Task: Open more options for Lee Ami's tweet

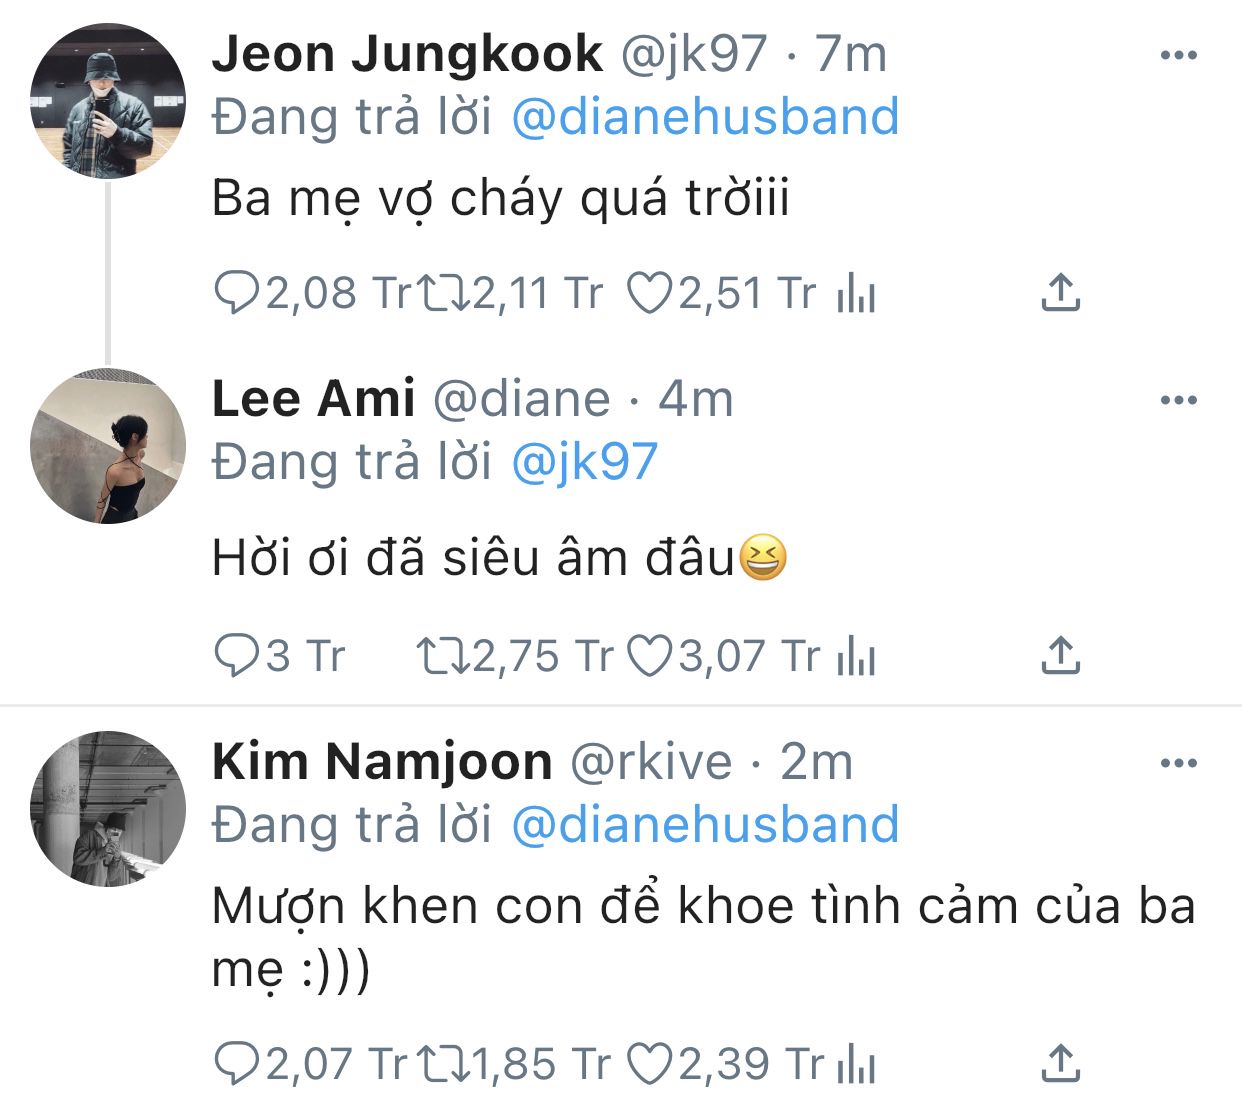Action: [1178, 400]
